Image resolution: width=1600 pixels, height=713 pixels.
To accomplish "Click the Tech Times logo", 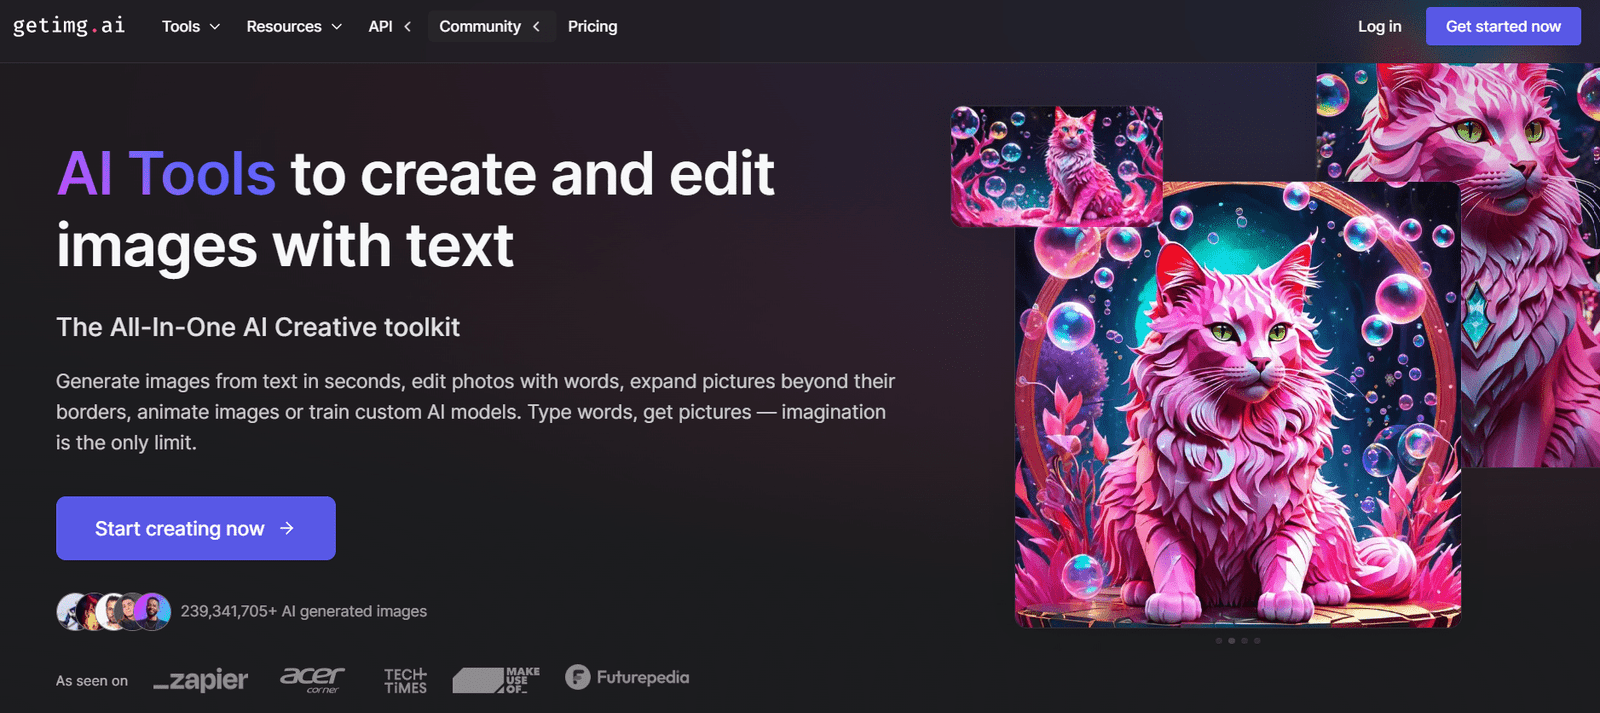I will tap(405, 680).
